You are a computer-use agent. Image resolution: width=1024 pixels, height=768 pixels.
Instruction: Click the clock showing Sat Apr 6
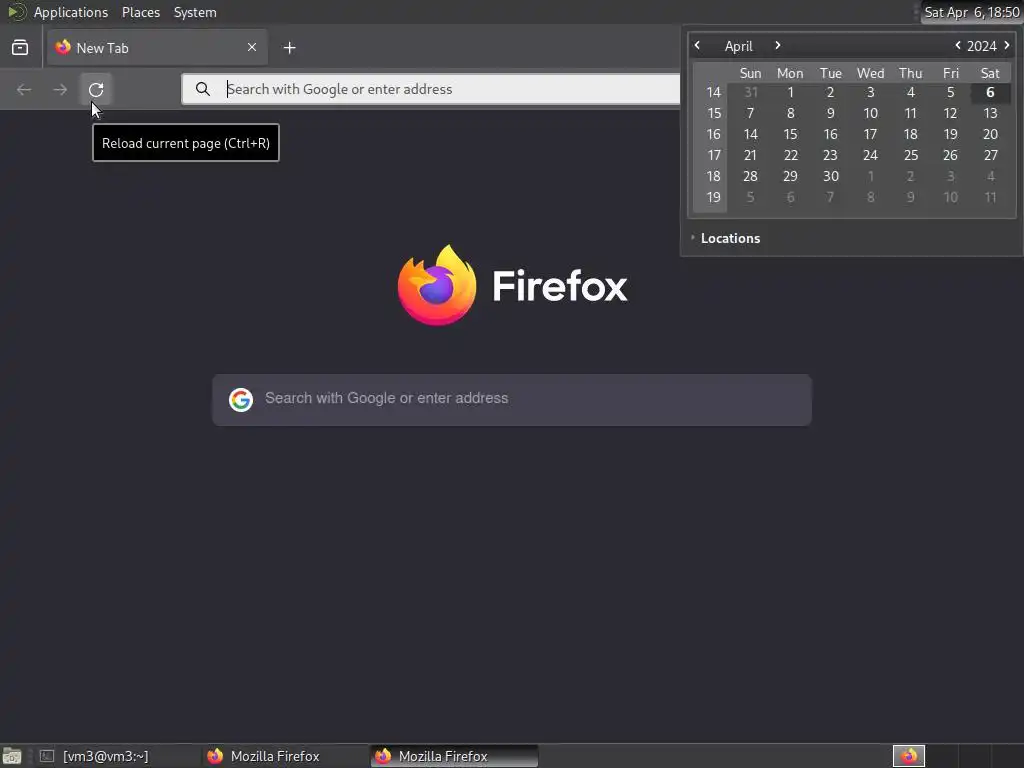(x=971, y=12)
